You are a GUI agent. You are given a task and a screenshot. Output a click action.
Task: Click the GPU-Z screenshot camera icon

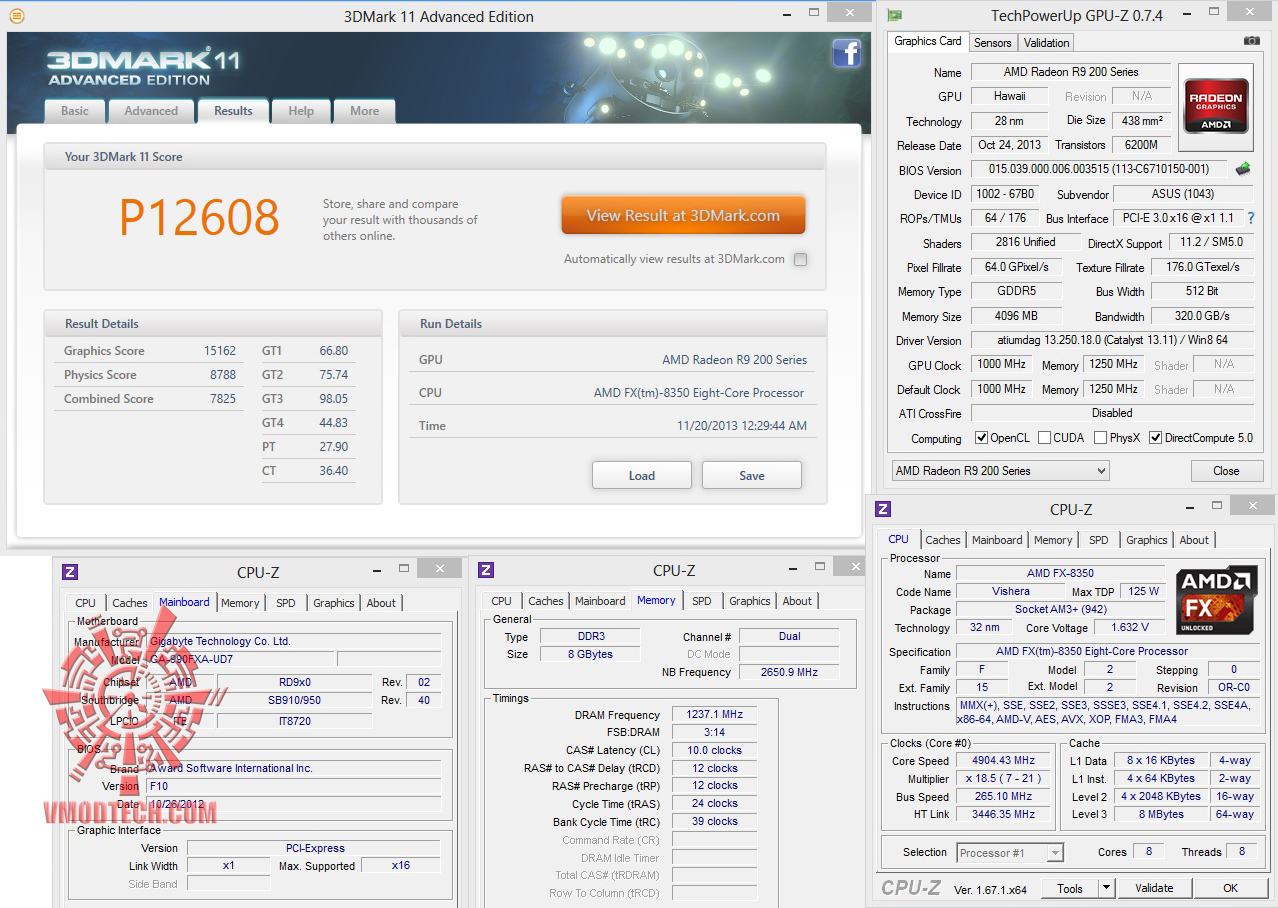[1251, 41]
